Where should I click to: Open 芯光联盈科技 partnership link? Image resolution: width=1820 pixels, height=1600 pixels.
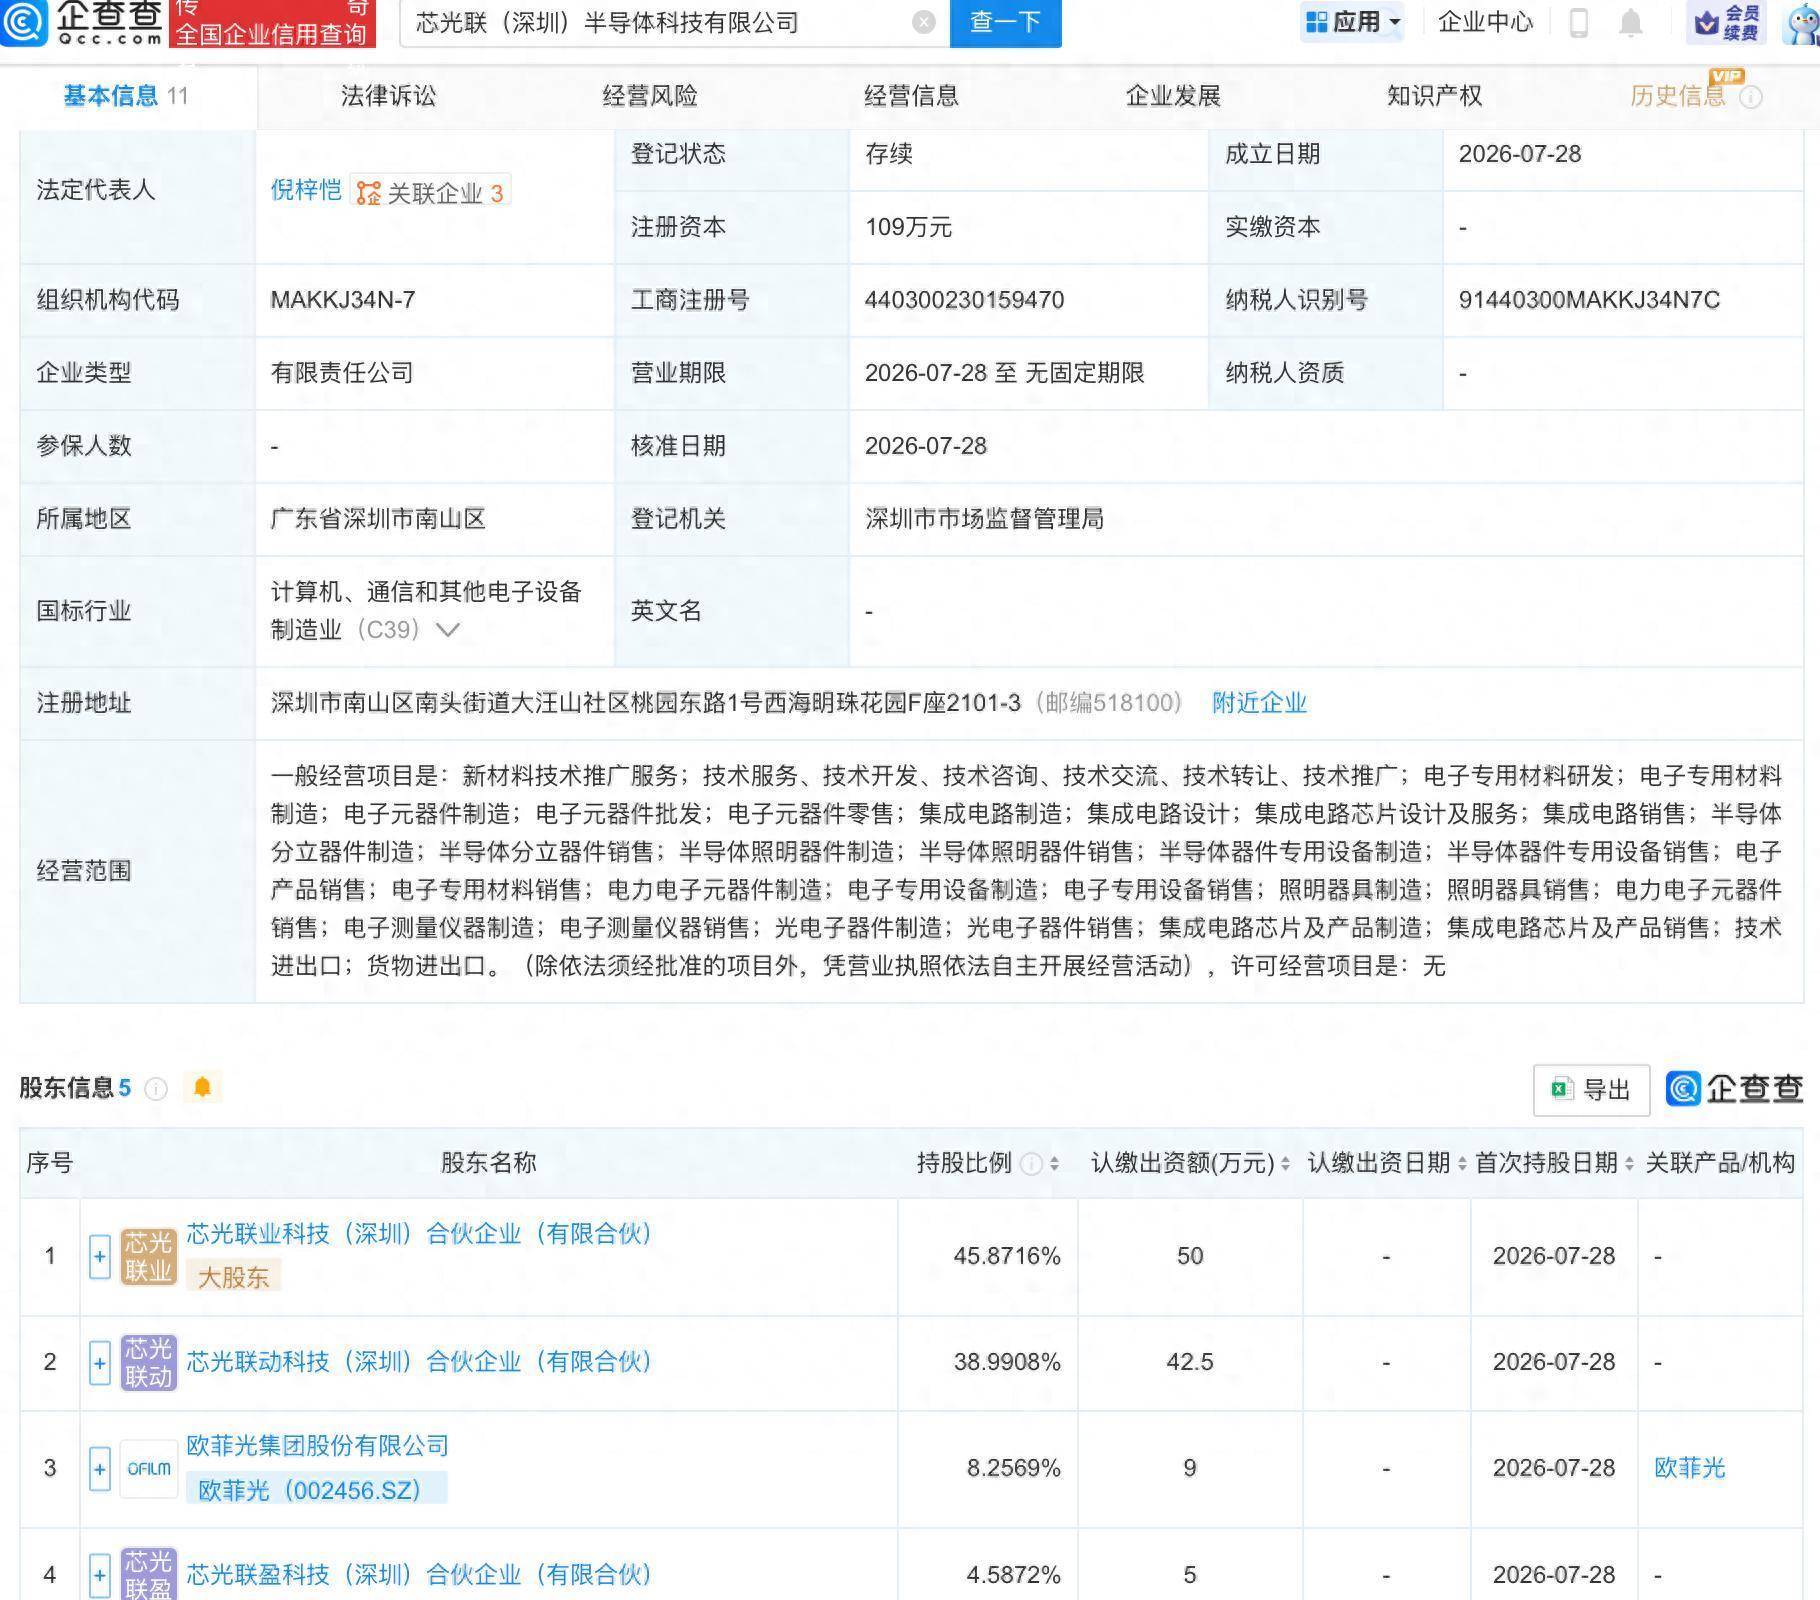pos(419,1575)
